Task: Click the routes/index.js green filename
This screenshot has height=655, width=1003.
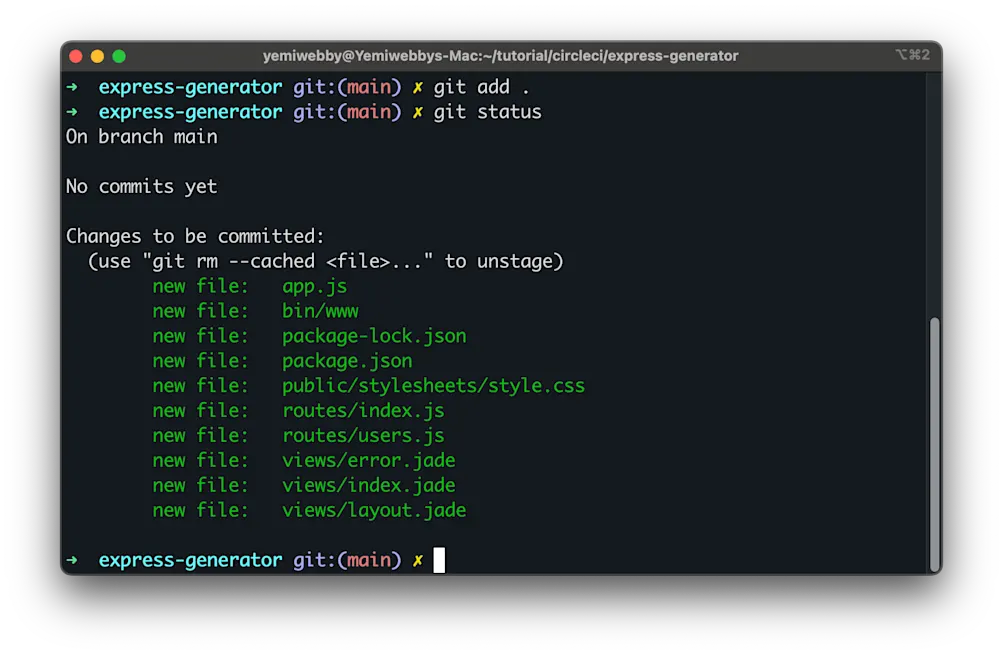Action: (x=363, y=410)
